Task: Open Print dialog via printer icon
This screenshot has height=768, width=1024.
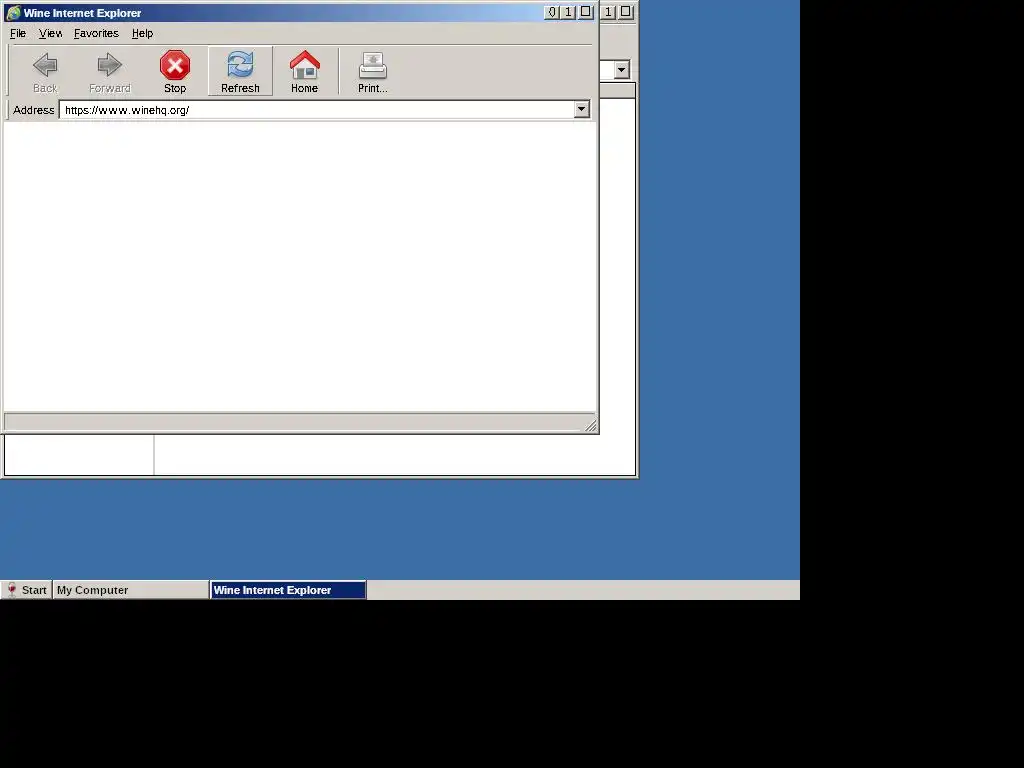Action: 373,71
